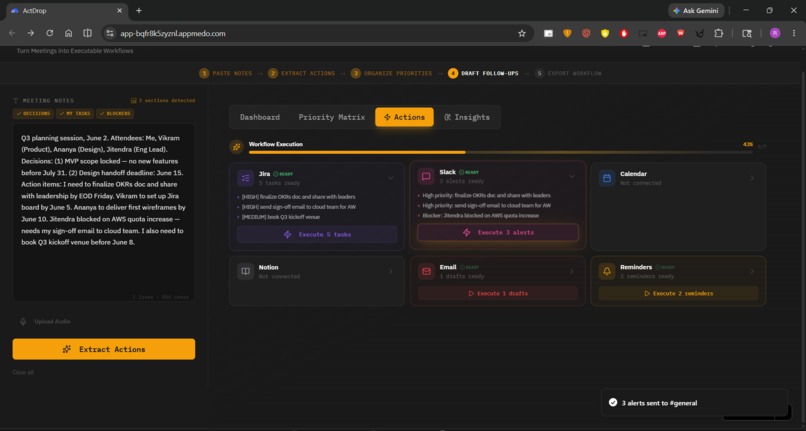This screenshot has height=431, width=806.
Task: Collapse the Slack card chevron
Action: coord(572,177)
